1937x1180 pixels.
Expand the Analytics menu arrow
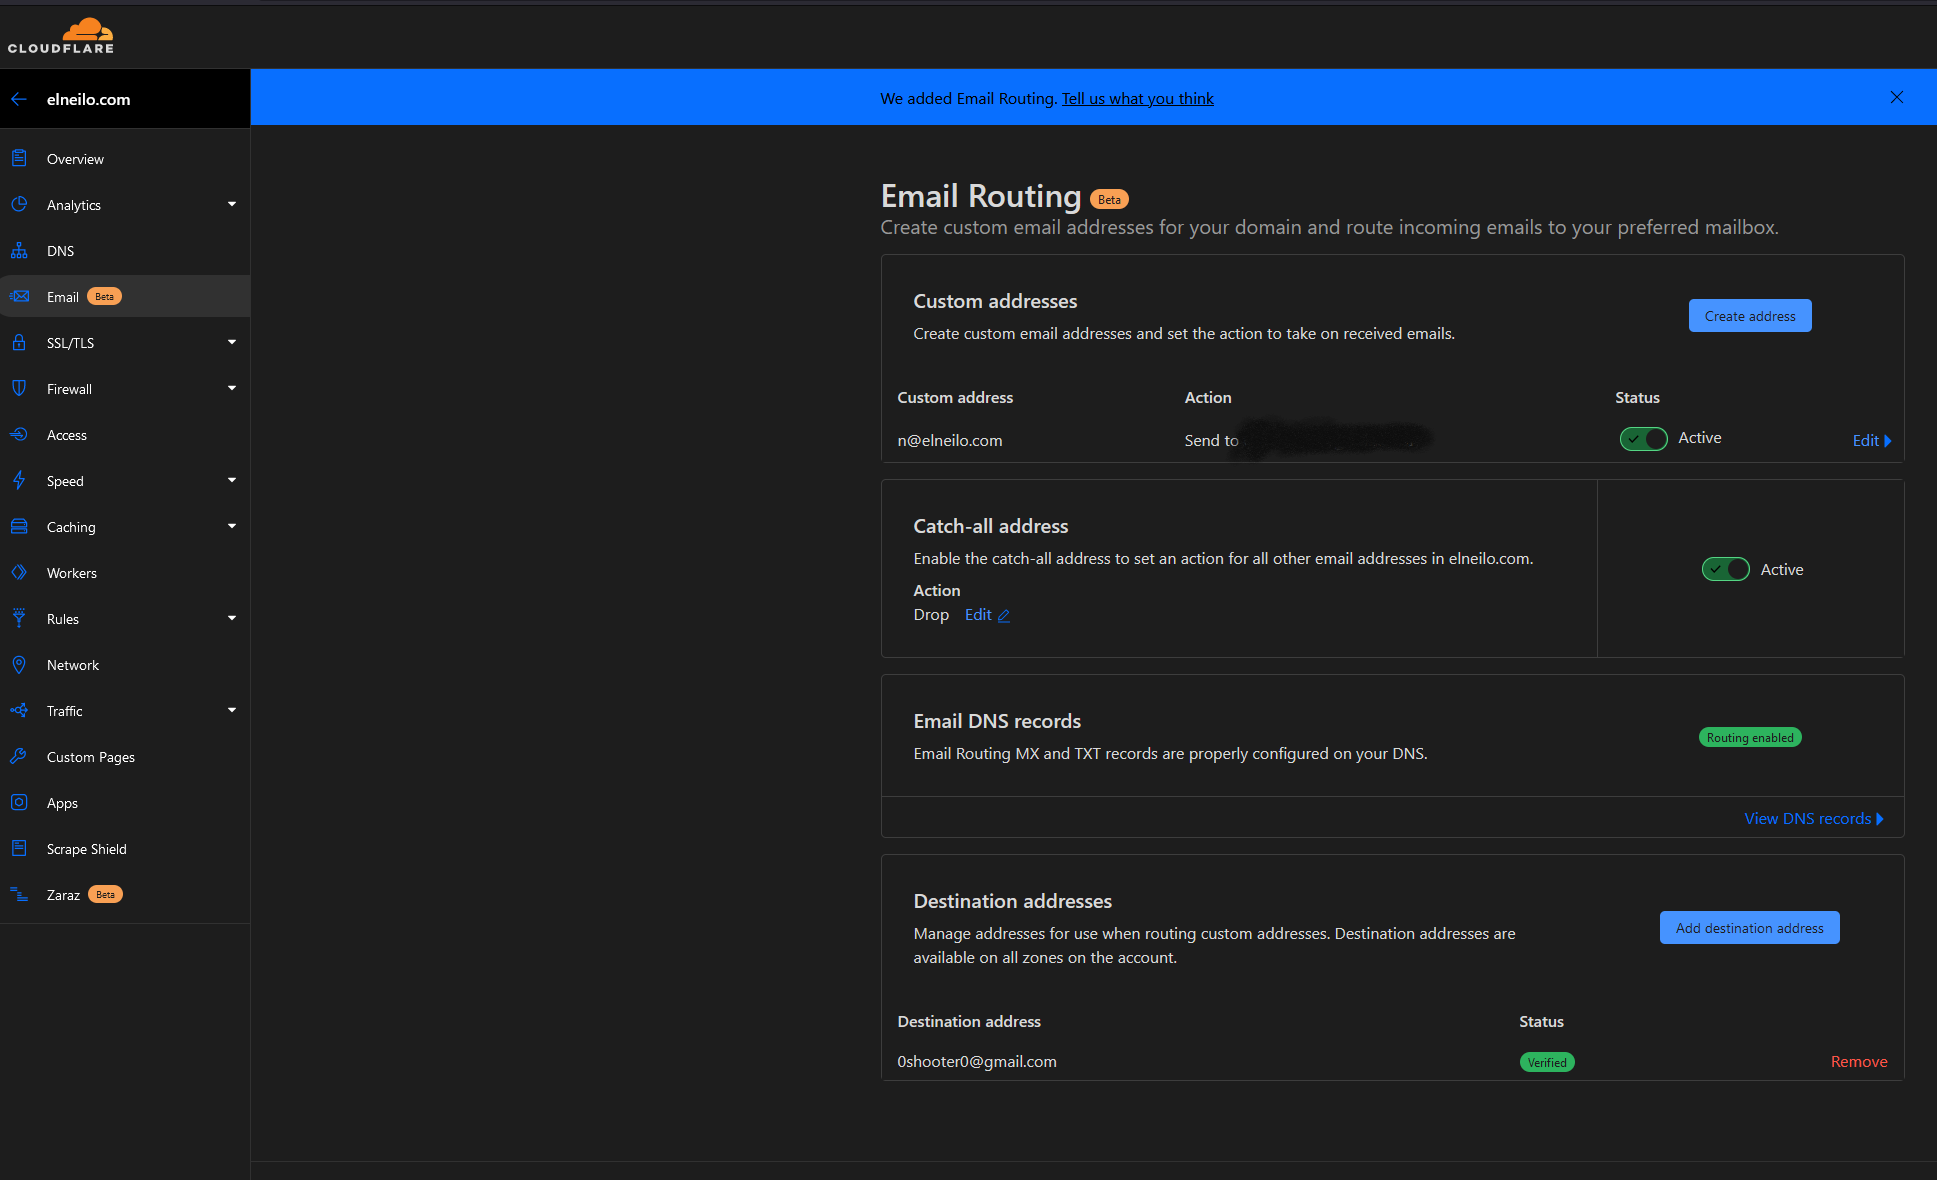point(232,205)
